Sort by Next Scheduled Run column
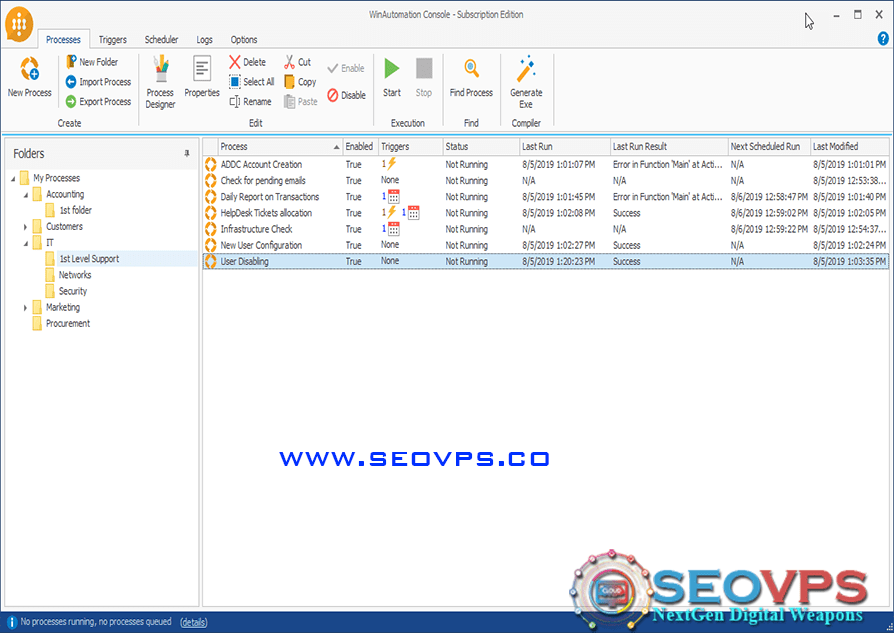 (x=769, y=147)
